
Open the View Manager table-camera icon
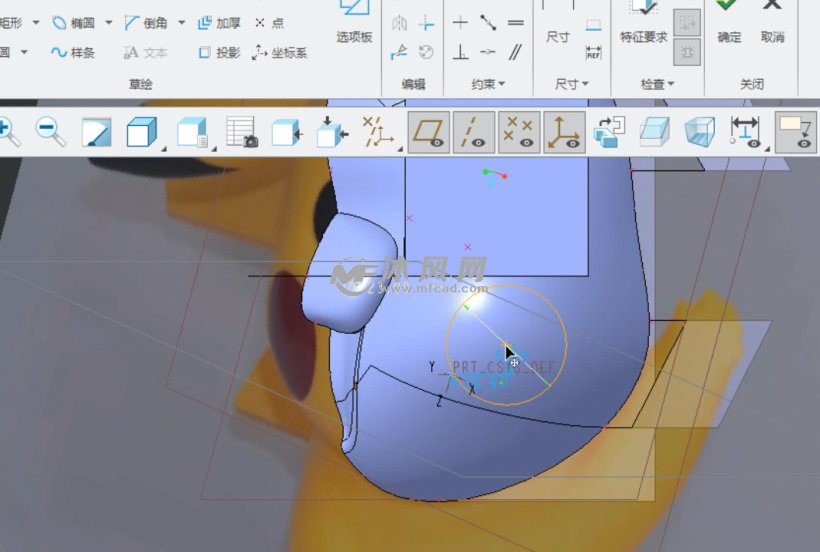242,132
